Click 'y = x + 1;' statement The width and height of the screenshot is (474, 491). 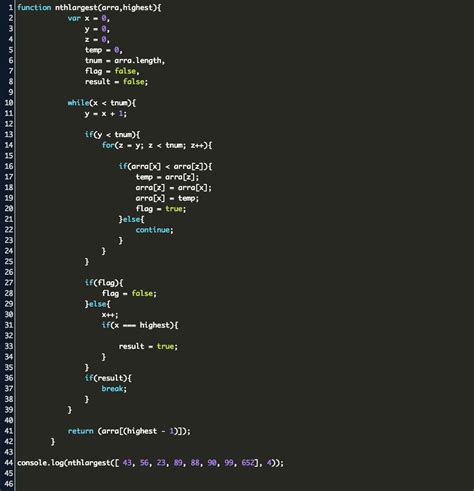[106, 114]
